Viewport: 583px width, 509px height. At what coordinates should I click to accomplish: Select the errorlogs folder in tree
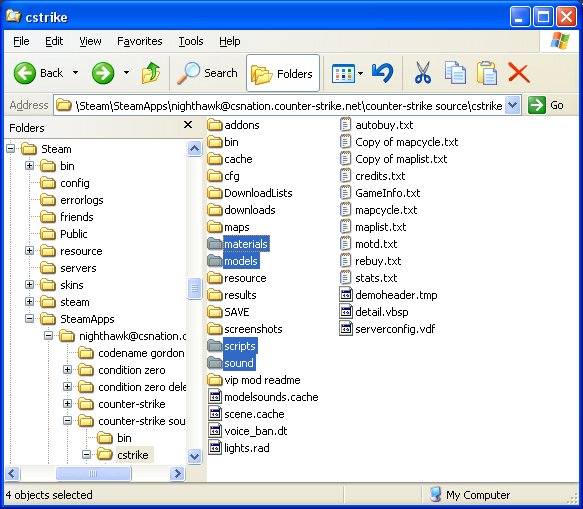coord(71,200)
